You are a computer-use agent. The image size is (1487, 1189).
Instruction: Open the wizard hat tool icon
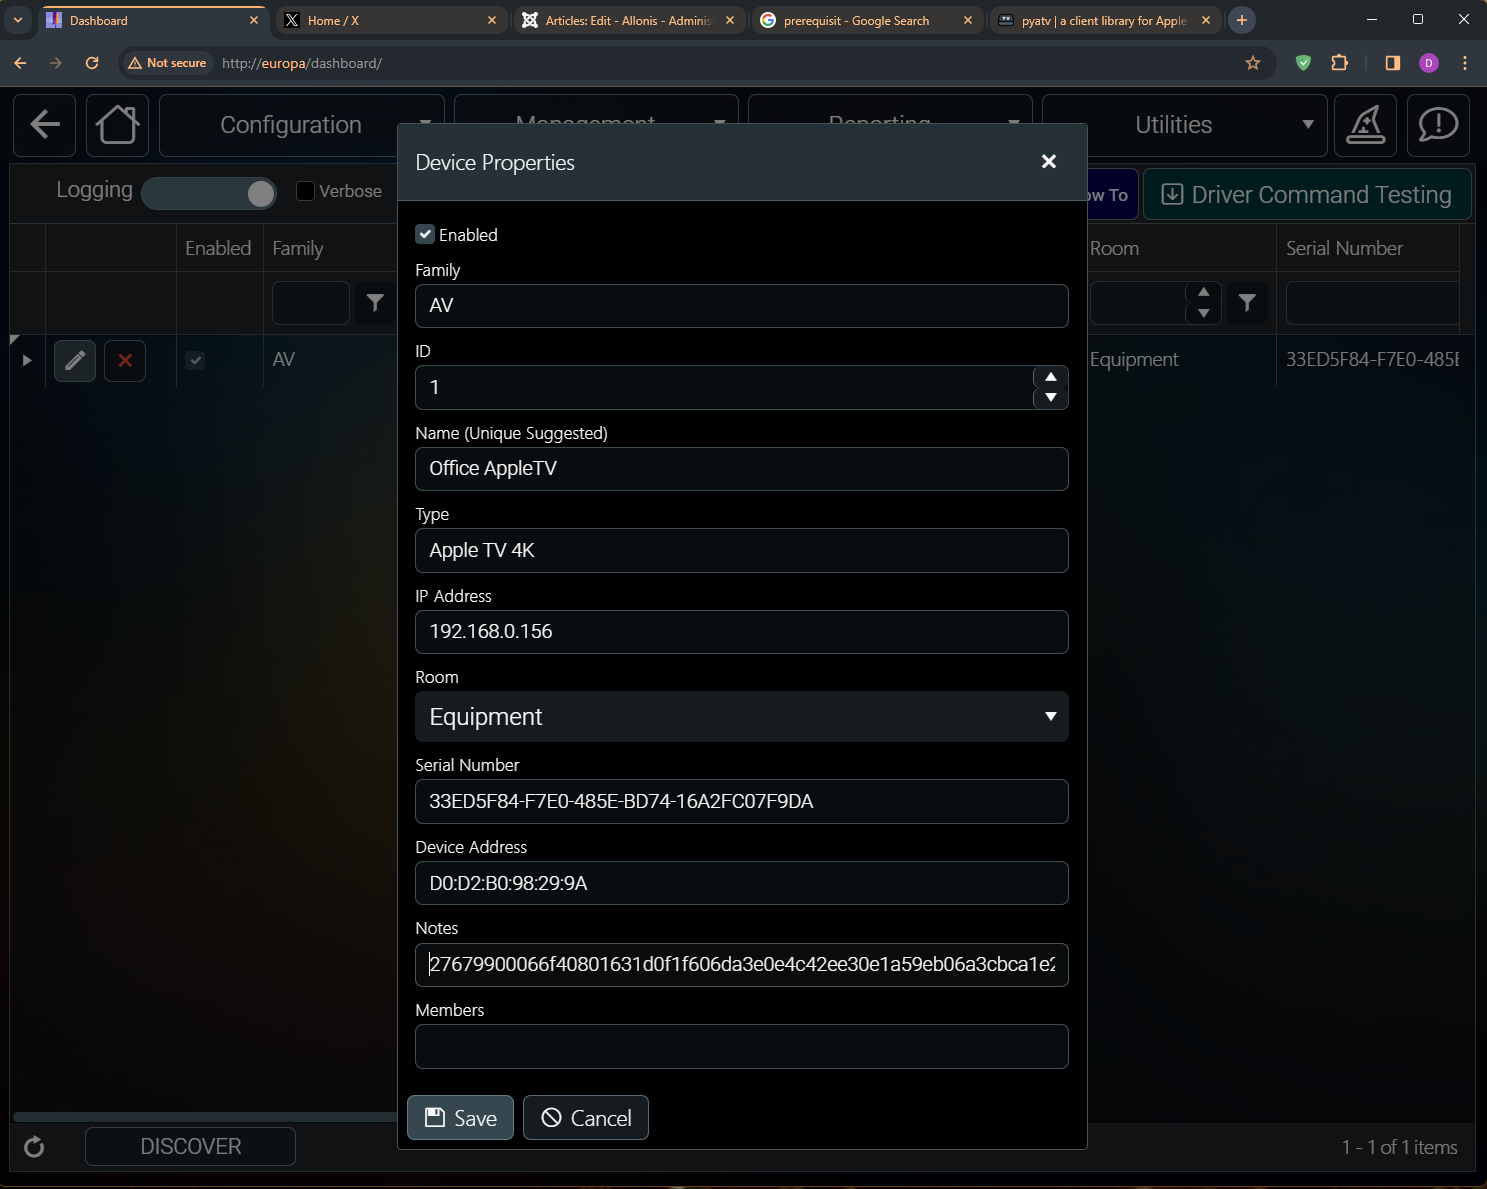[x=1366, y=125]
